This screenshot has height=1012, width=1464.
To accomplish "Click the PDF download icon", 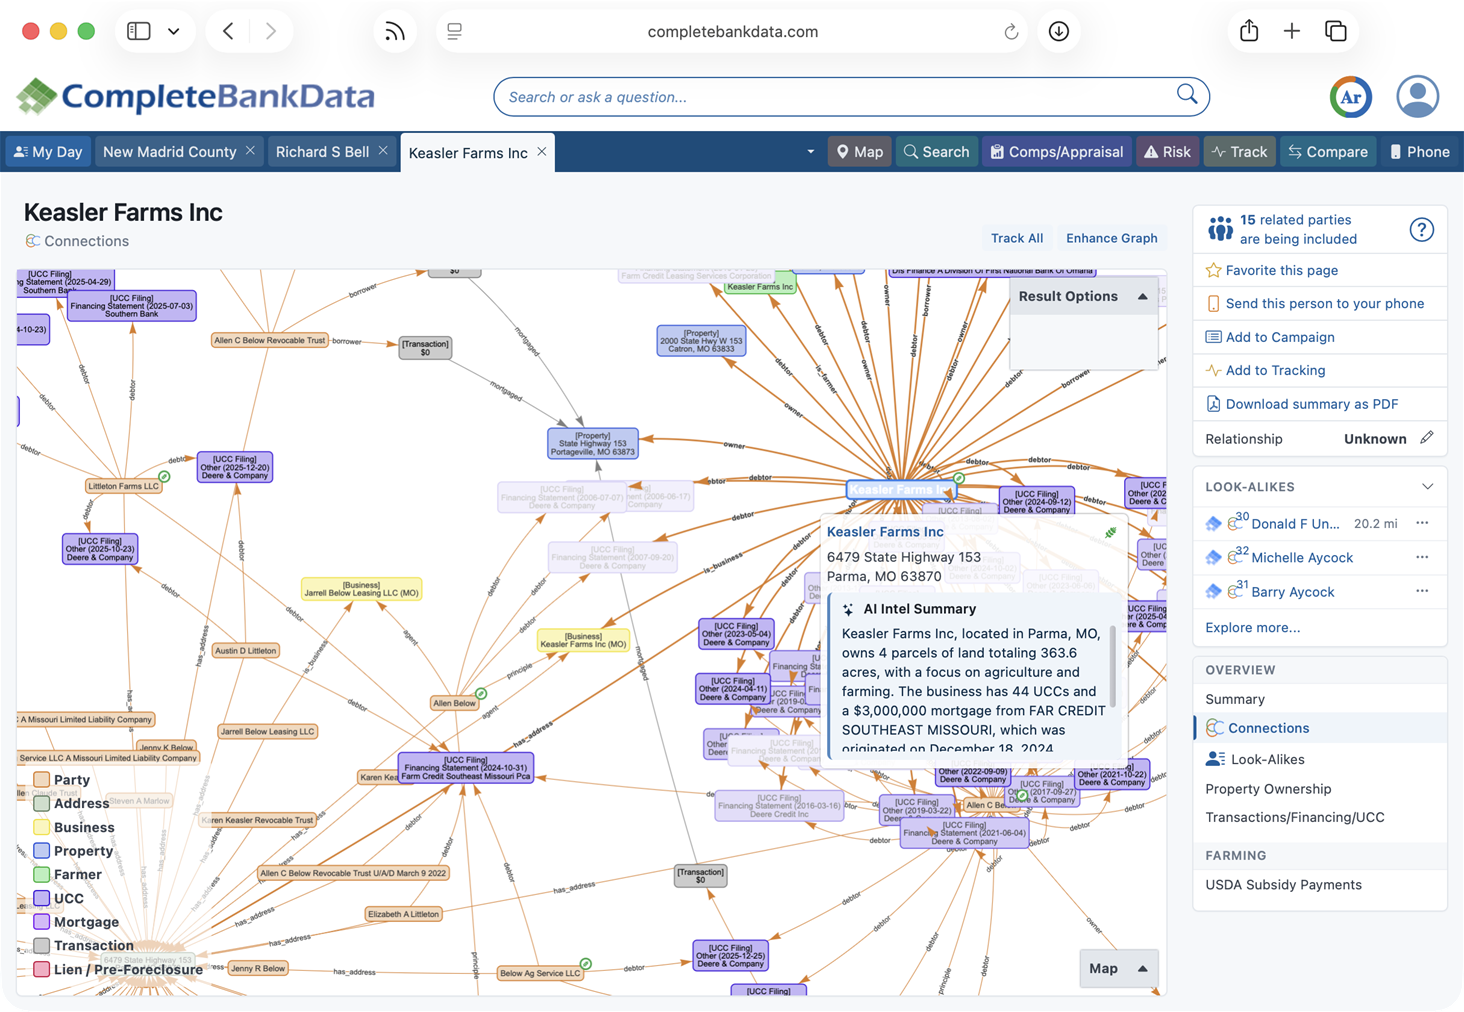I will pos(1213,404).
